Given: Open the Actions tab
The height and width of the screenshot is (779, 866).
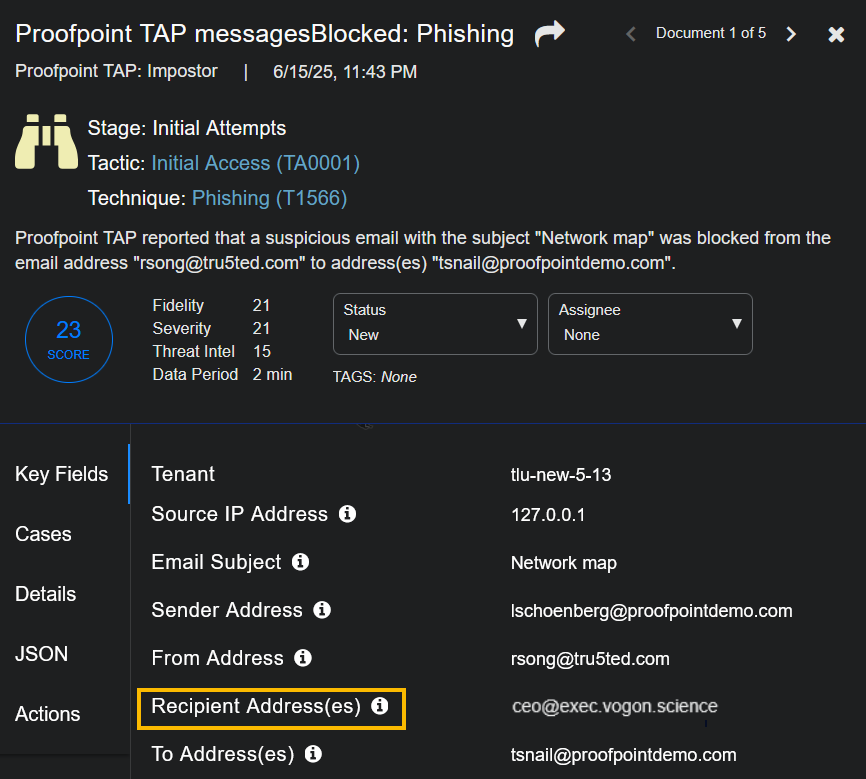Looking at the screenshot, I should pyautogui.click(x=48, y=714).
